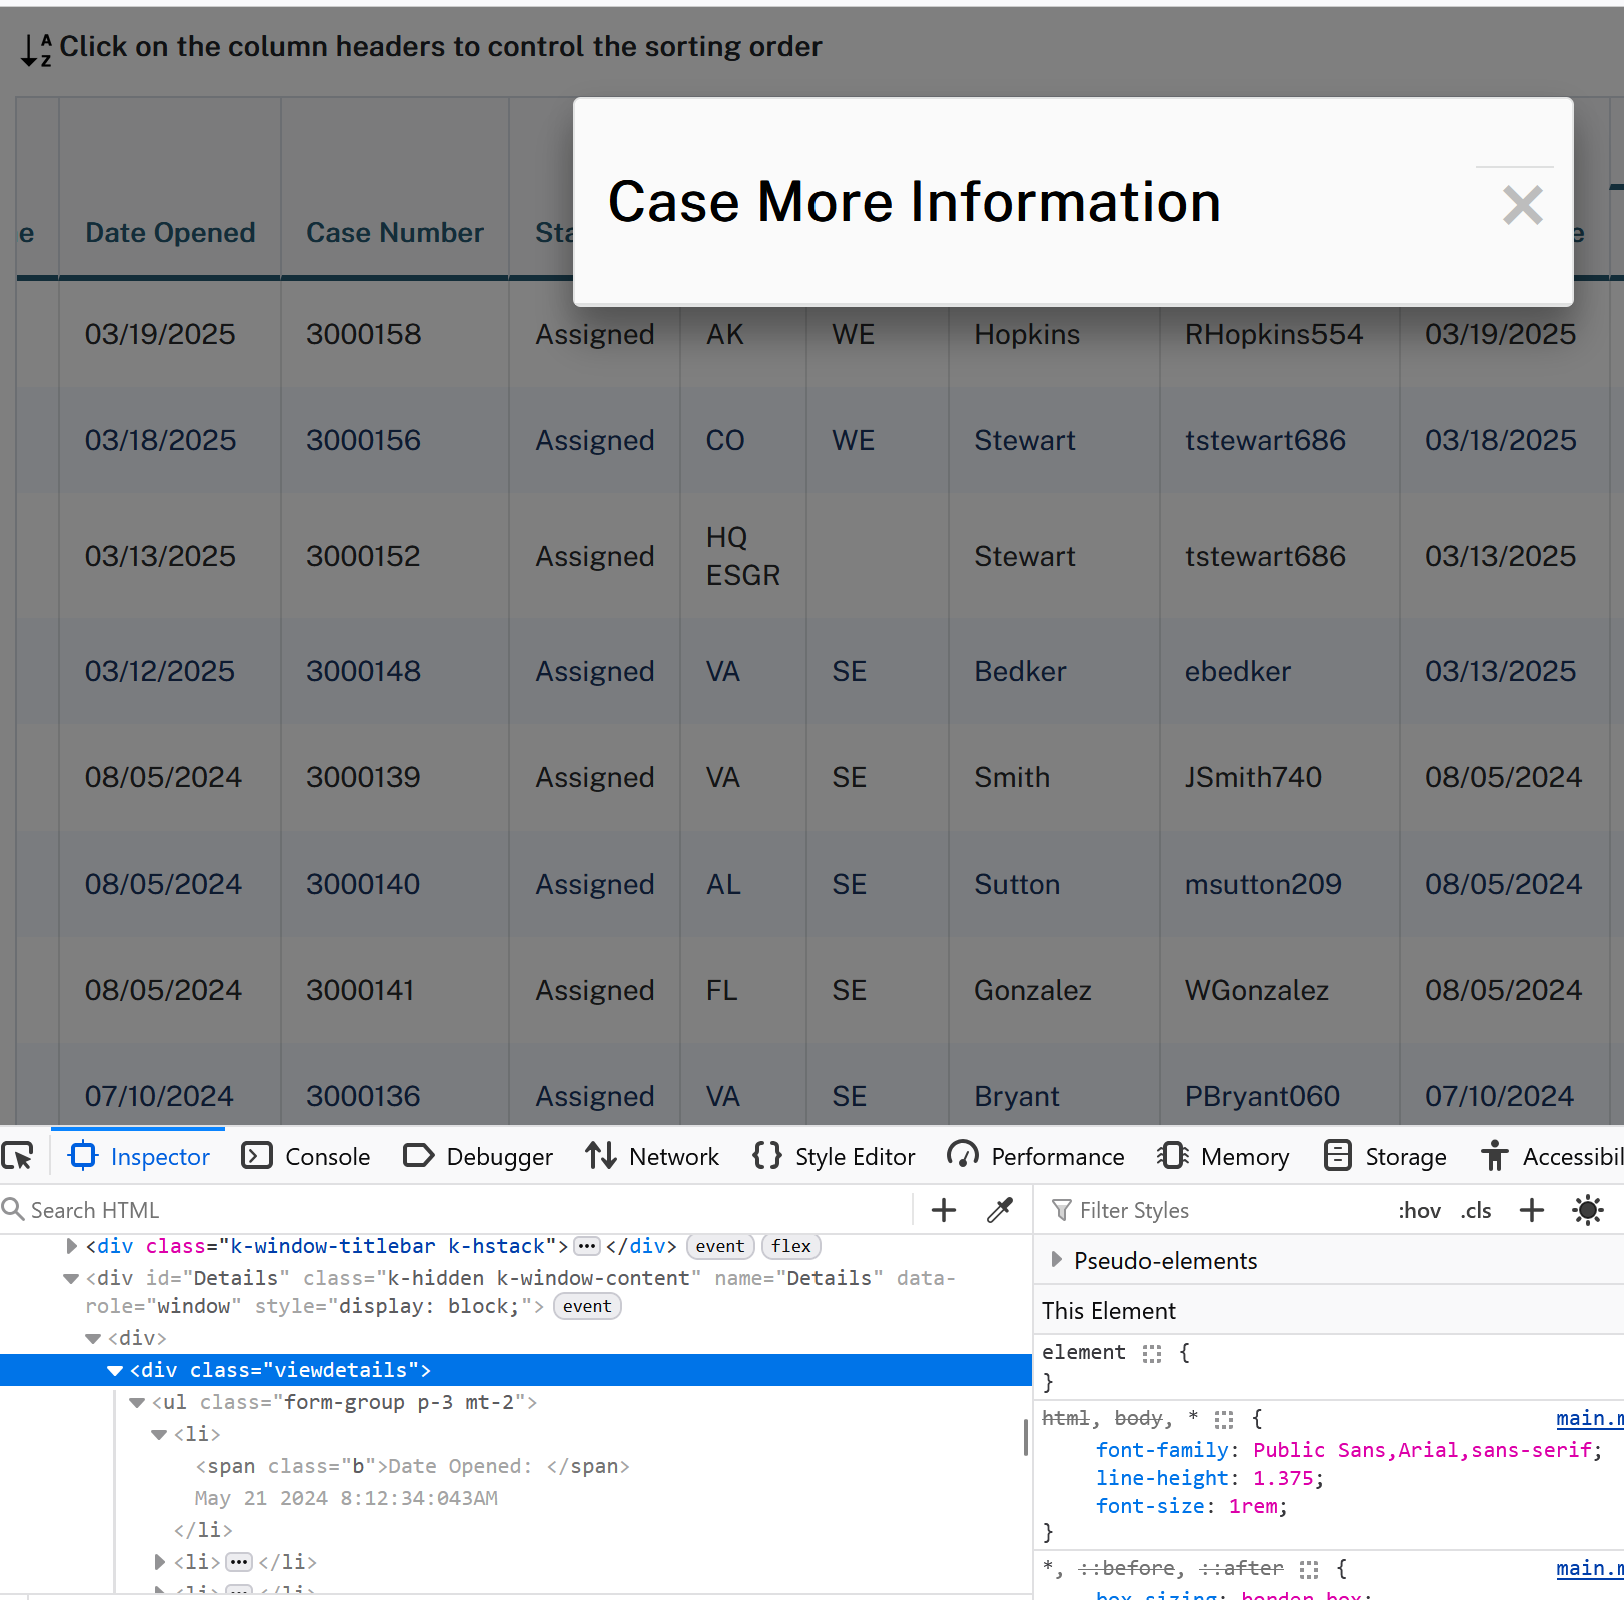The height and width of the screenshot is (1600, 1624).
Task: Collapse the viewdetails div node
Action: pyautogui.click(x=115, y=1370)
